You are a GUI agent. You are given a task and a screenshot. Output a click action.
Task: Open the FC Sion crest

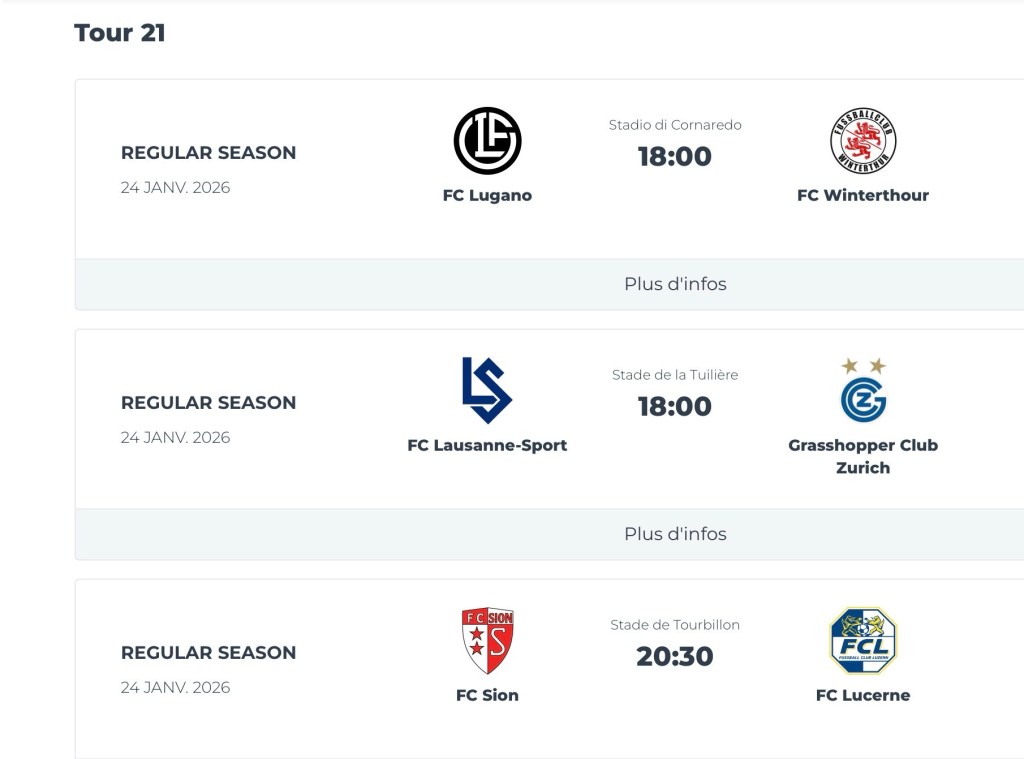[487, 641]
